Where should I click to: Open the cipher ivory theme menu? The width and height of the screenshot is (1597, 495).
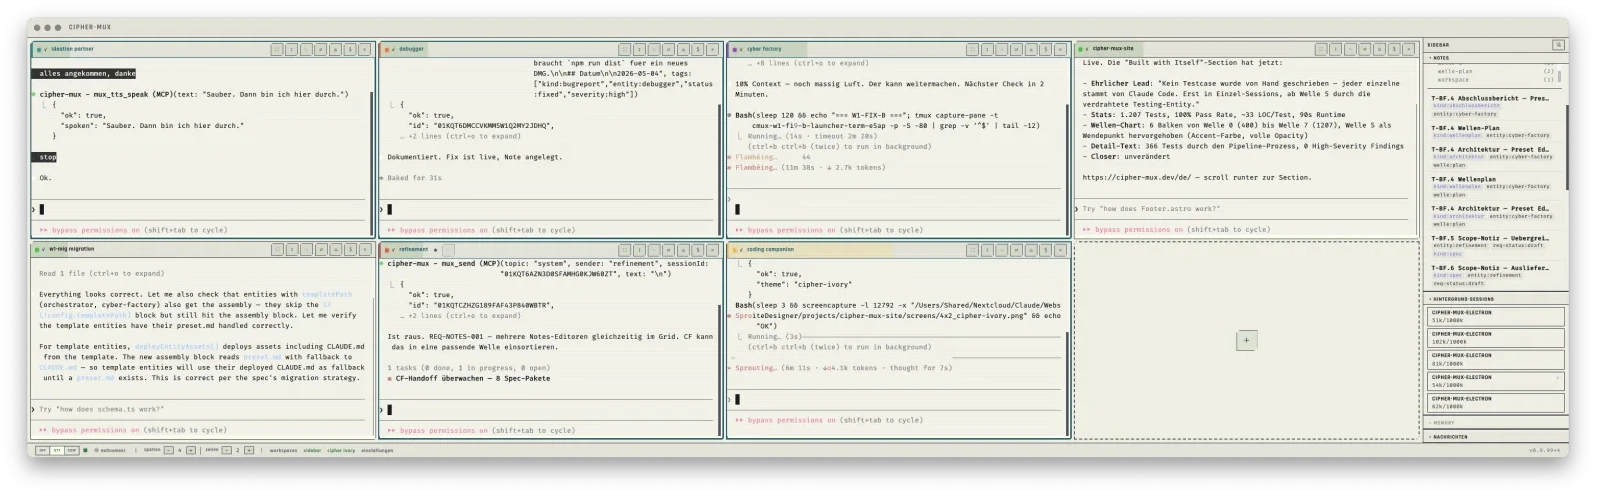tap(340, 450)
